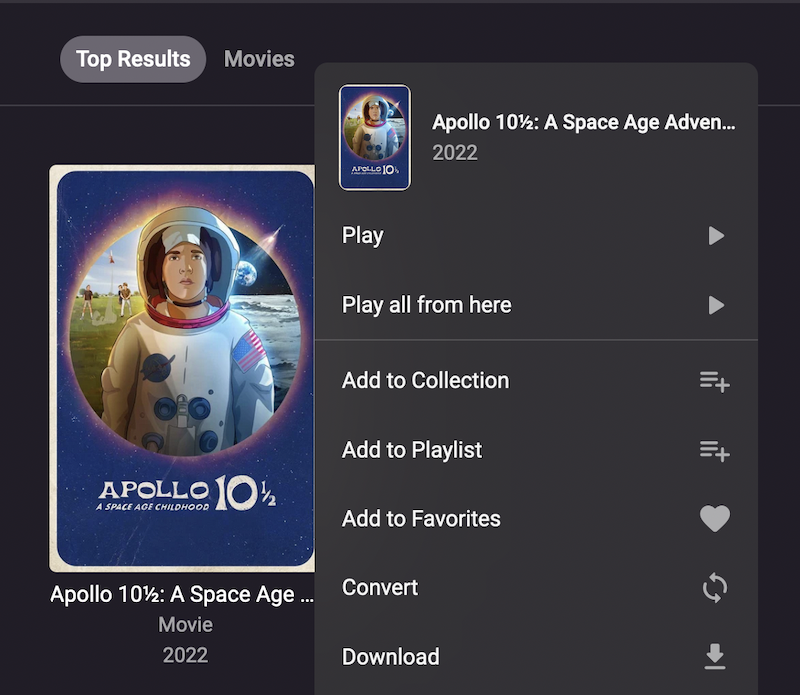Image resolution: width=800 pixels, height=695 pixels.
Task: Select the Top Results tab
Action: (133, 59)
